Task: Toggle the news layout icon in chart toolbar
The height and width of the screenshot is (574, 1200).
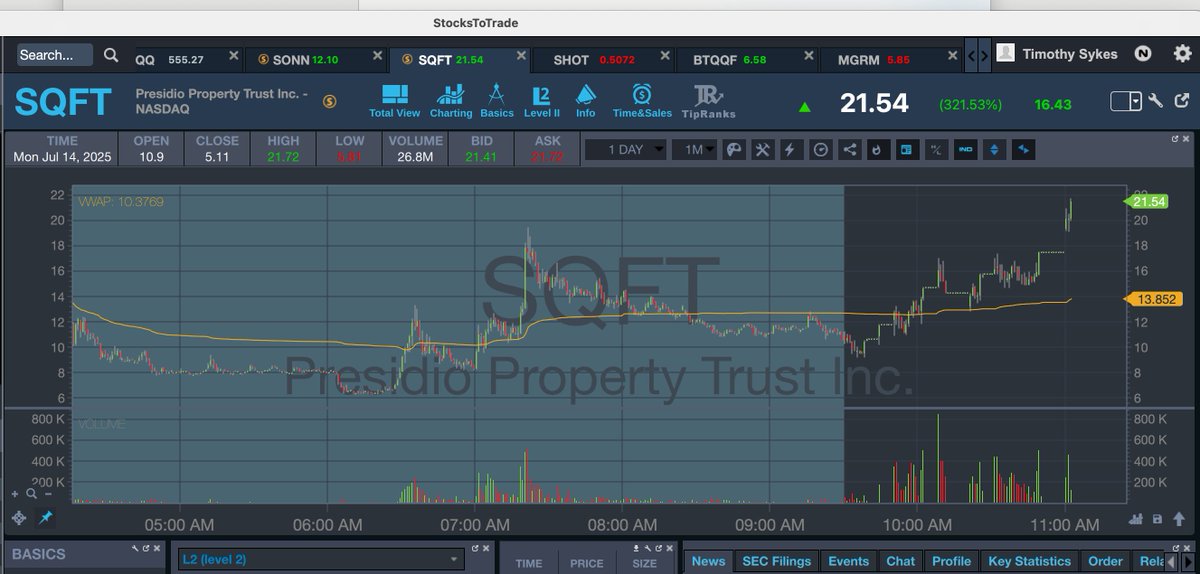Action: coord(907,150)
